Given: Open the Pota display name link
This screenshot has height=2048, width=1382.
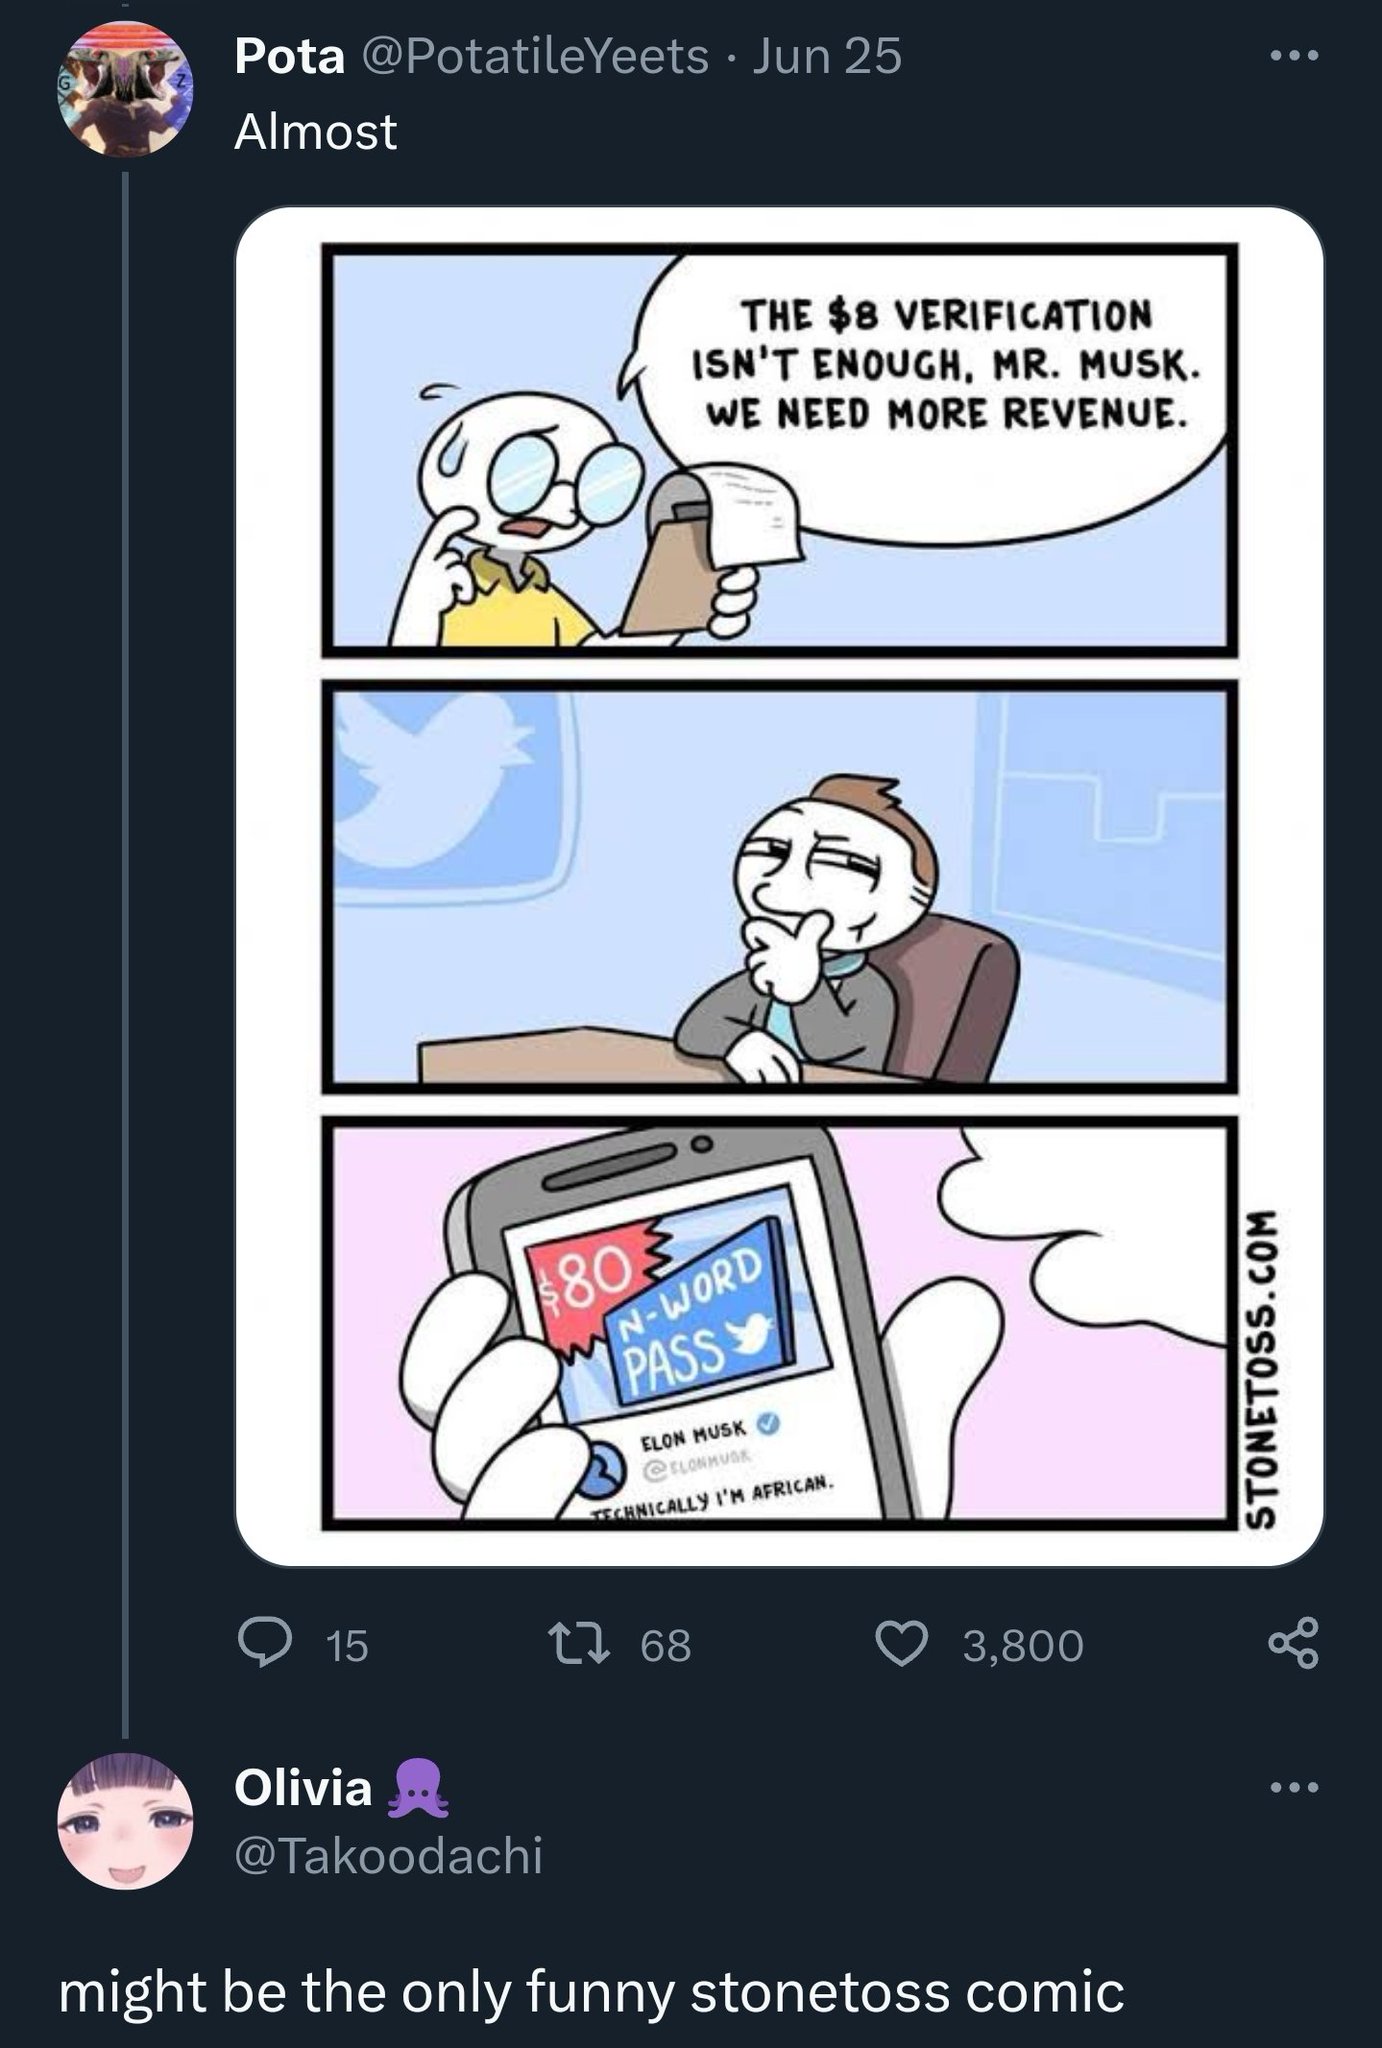Looking at the screenshot, I should click(289, 56).
